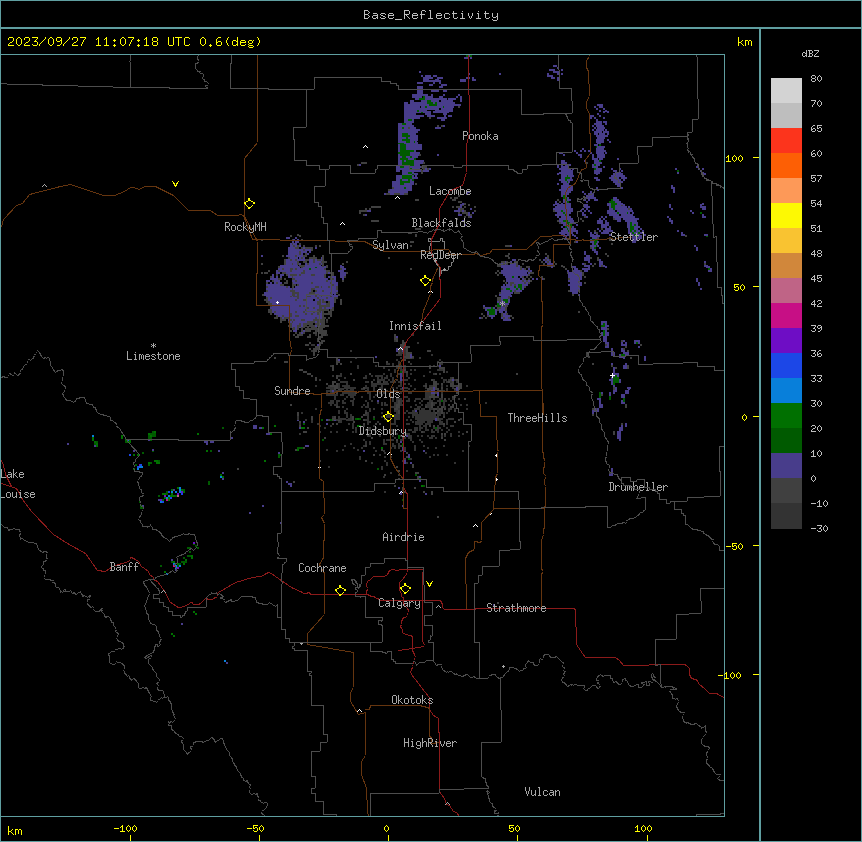Click the yellow marker south of RedDeer
The height and width of the screenshot is (842, 862).
[426, 281]
